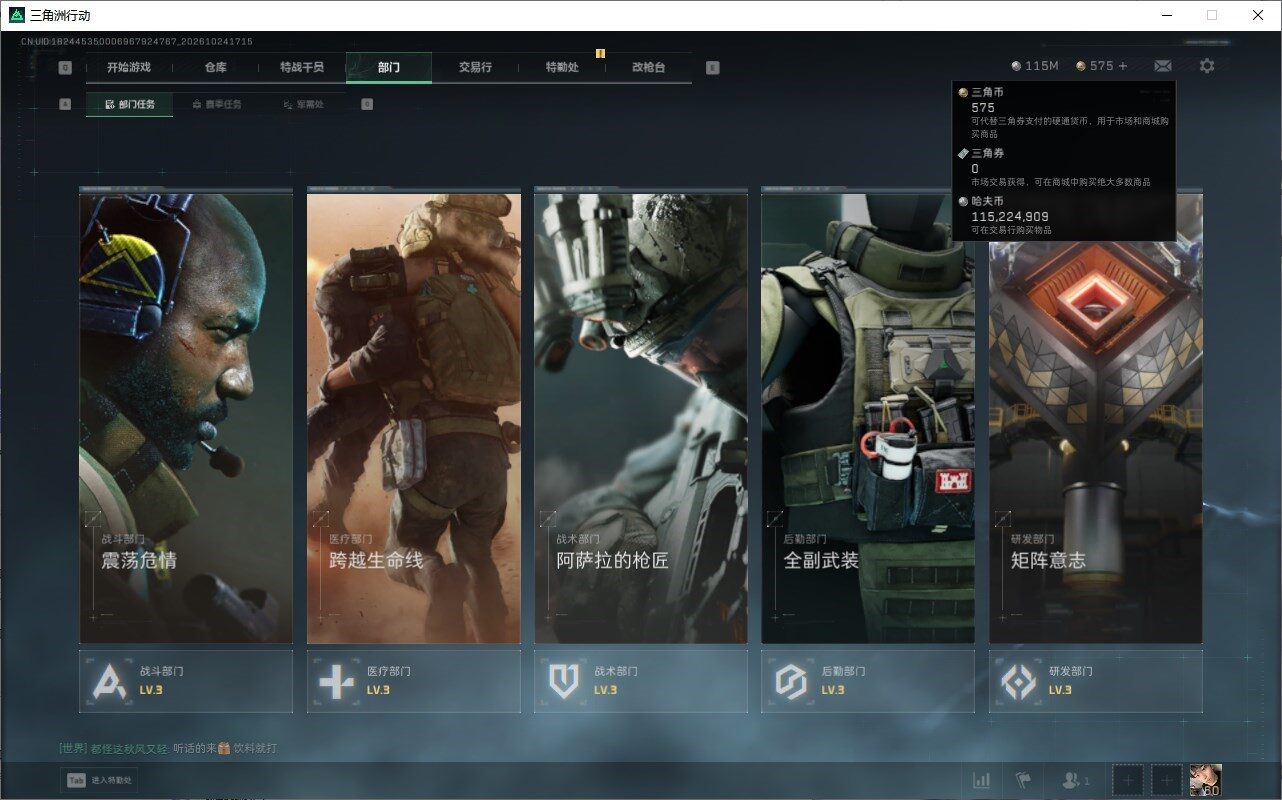This screenshot has width=1282, height=800.
Task: Click the plus next to 575 currency
Action: tap(1123, 66)
